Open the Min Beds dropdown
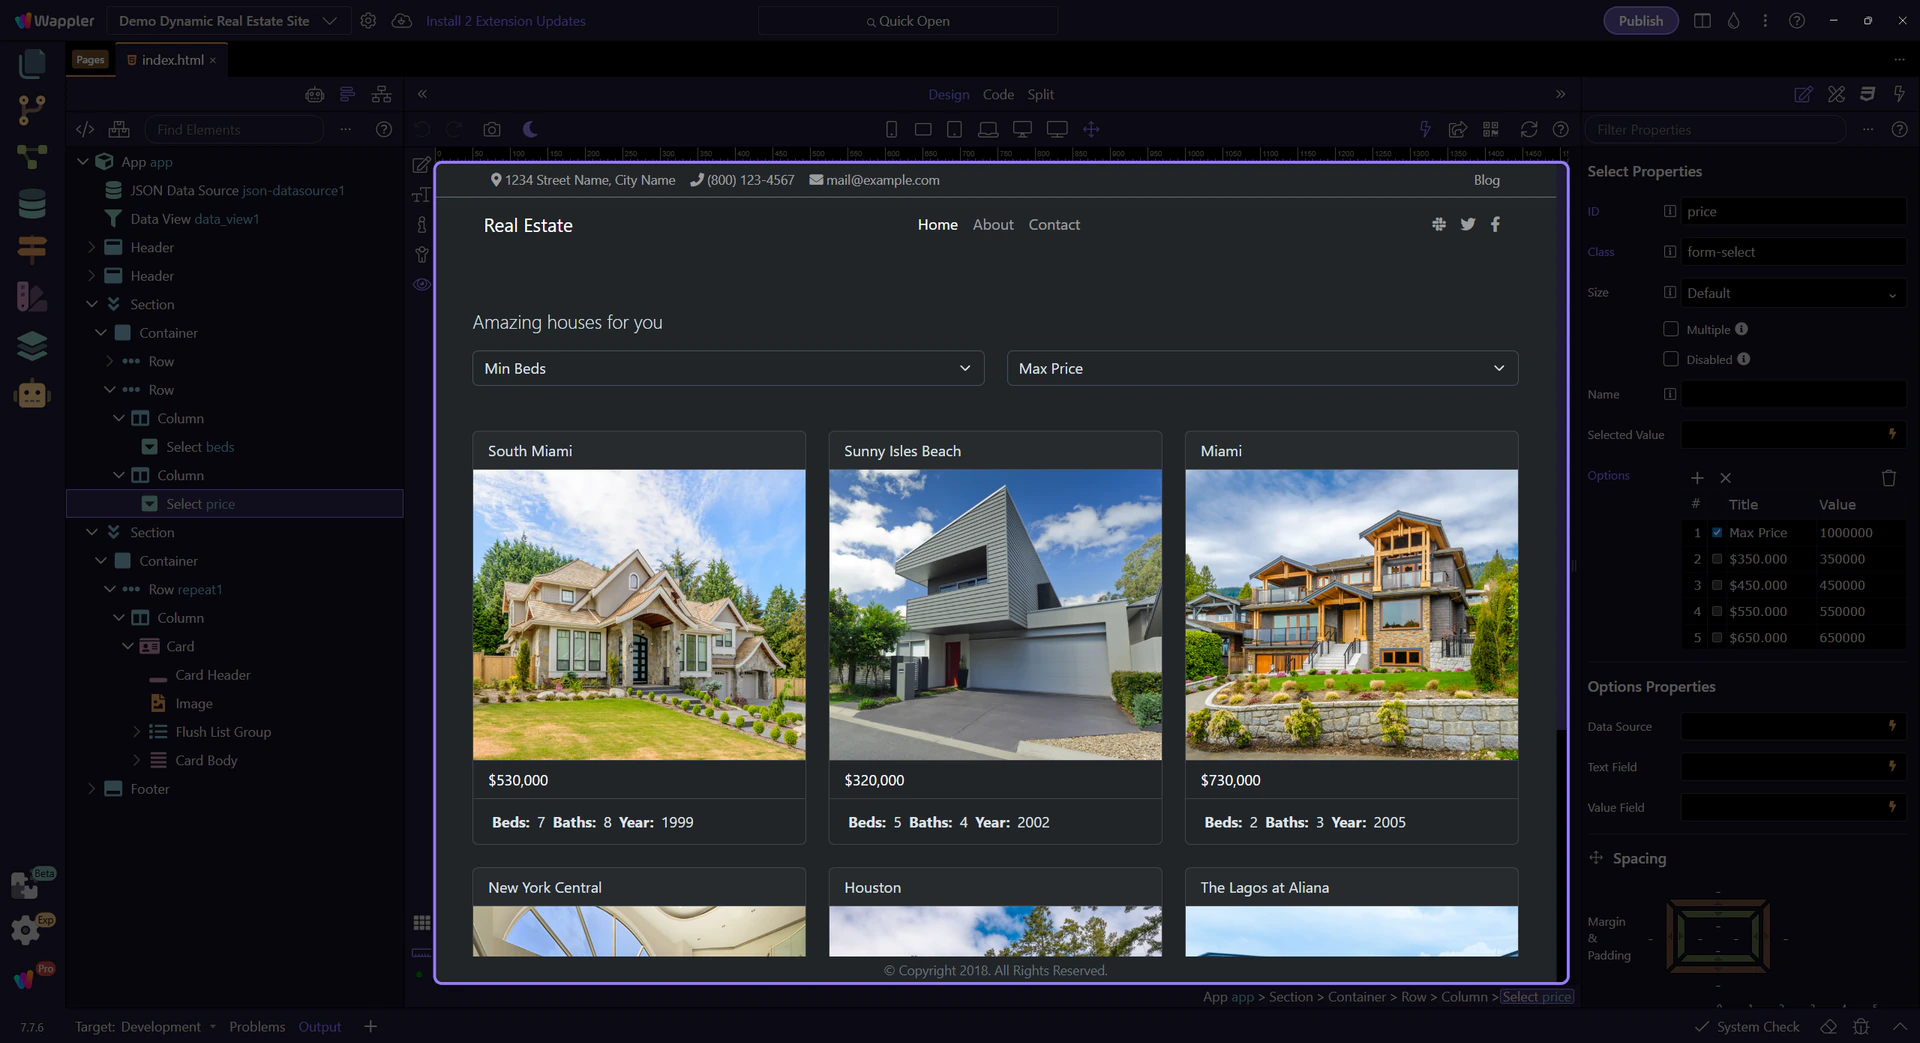Viewport: 1920px width, 1043px height. coord(727,368)
